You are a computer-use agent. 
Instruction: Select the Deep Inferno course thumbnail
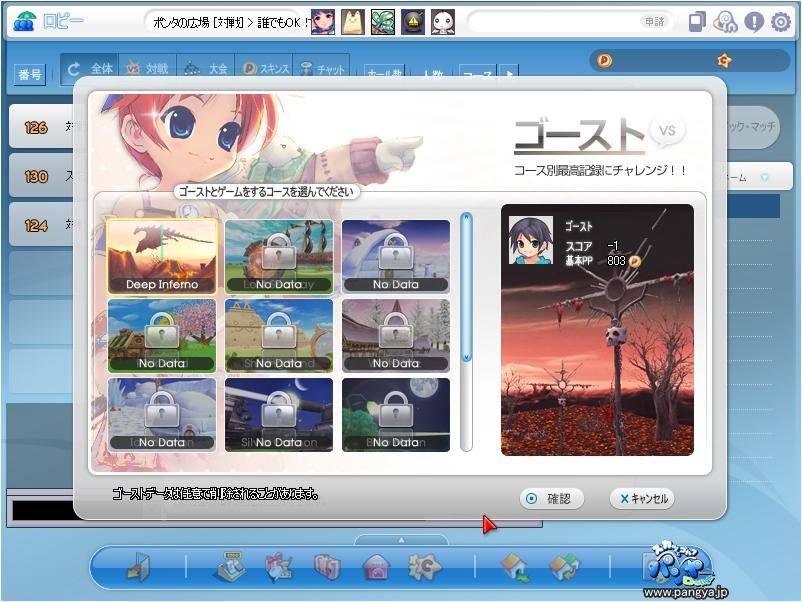(x=162, y=257)
